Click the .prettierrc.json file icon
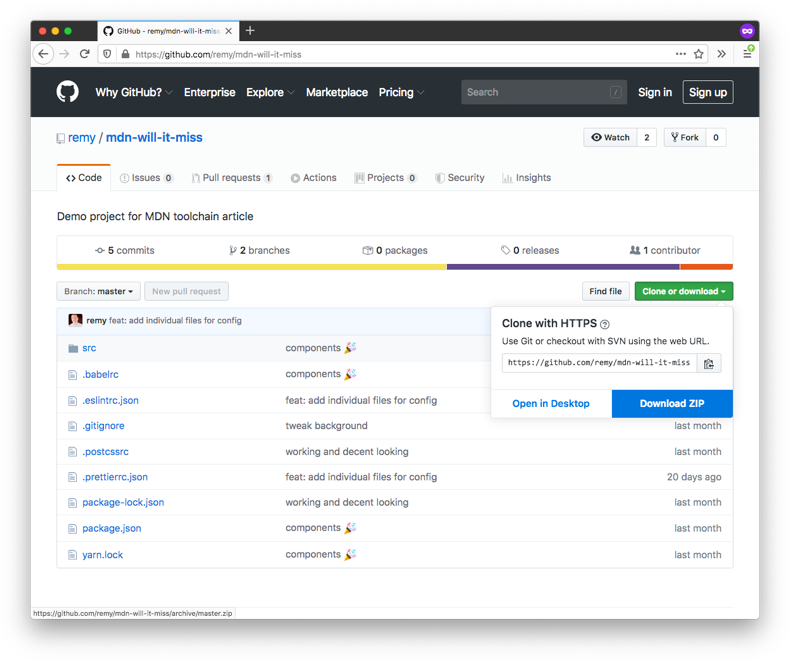 tap(73, 477)
